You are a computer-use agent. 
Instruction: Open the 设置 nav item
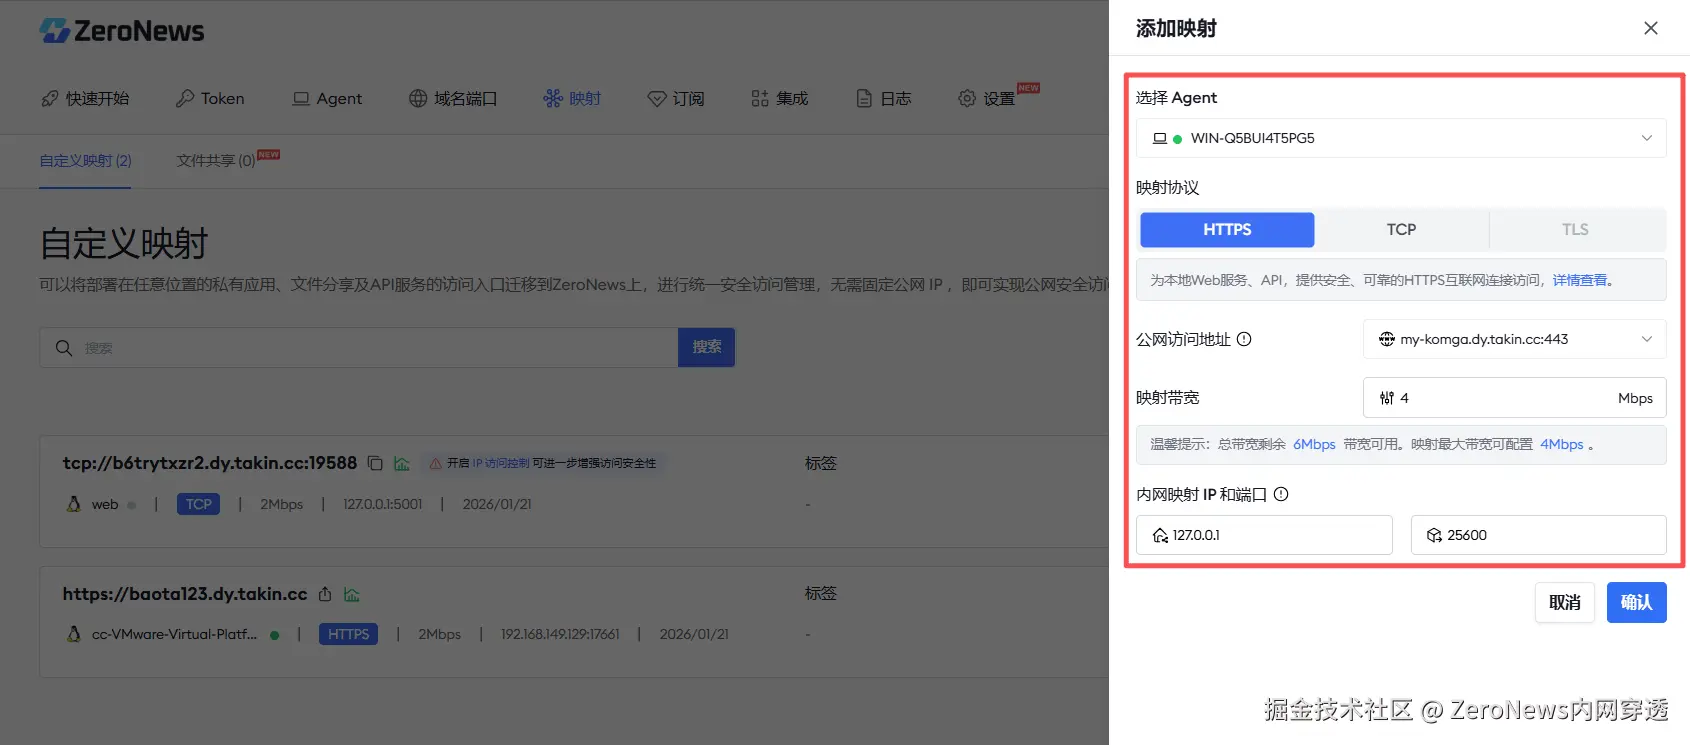[987, 98]
